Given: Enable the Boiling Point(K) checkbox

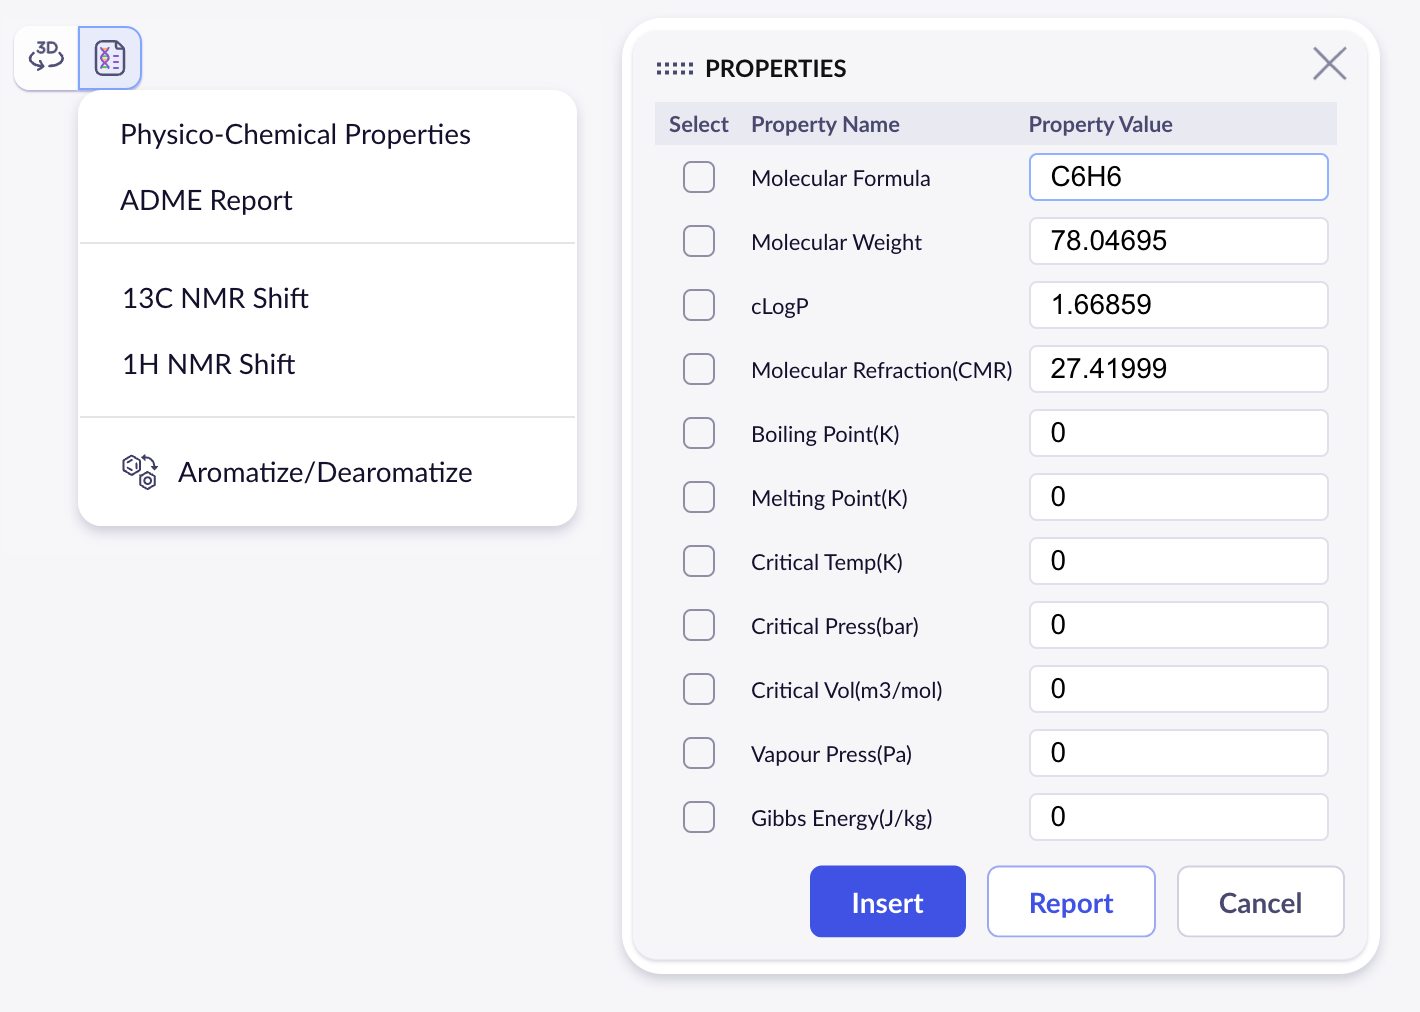Looking at the screenshot, I should point(699,433).
